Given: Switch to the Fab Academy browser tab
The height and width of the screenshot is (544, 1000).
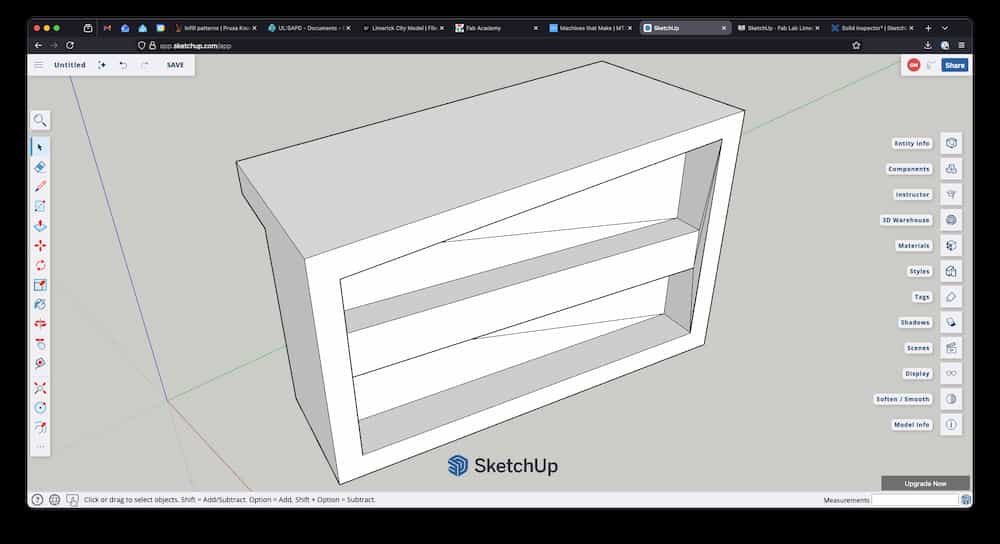Looking at the screenshot, I should 490,28.
